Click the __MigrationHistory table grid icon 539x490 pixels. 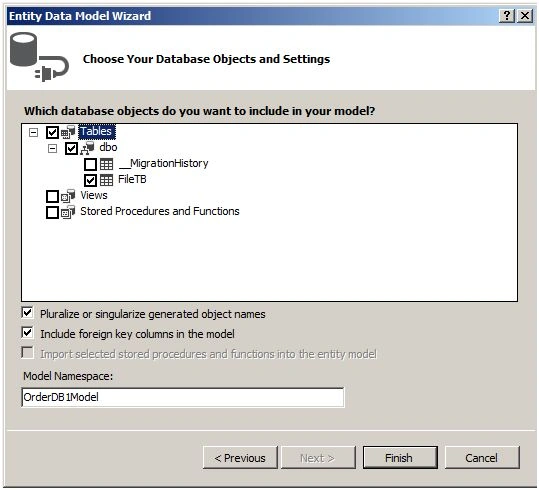pyautogui.click(x=106, y=164)
